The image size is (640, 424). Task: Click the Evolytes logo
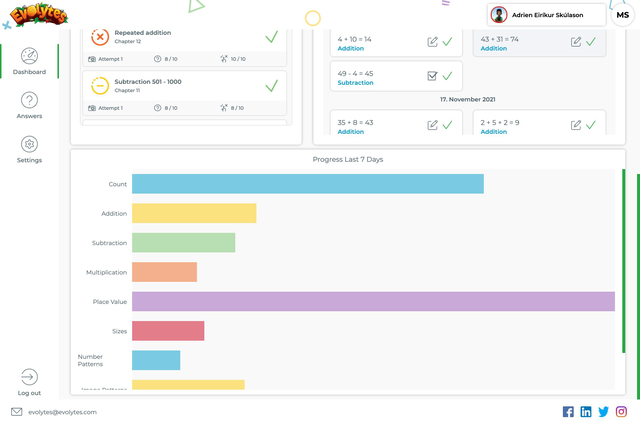click(x=39, y=15)
